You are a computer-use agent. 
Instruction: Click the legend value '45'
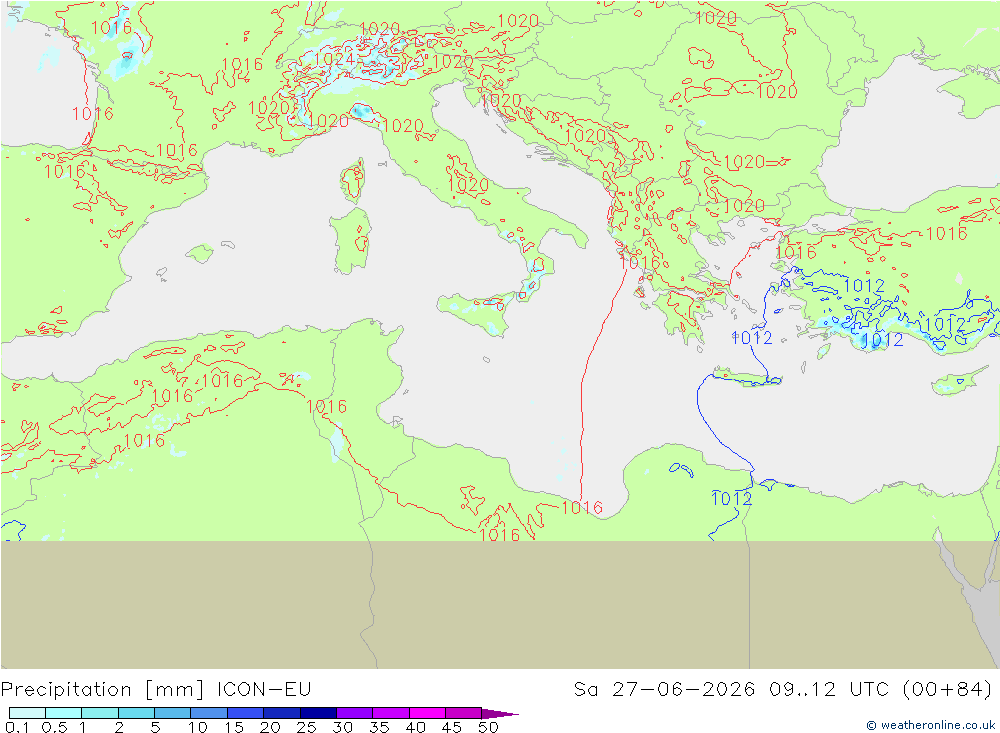click(452, 727)
